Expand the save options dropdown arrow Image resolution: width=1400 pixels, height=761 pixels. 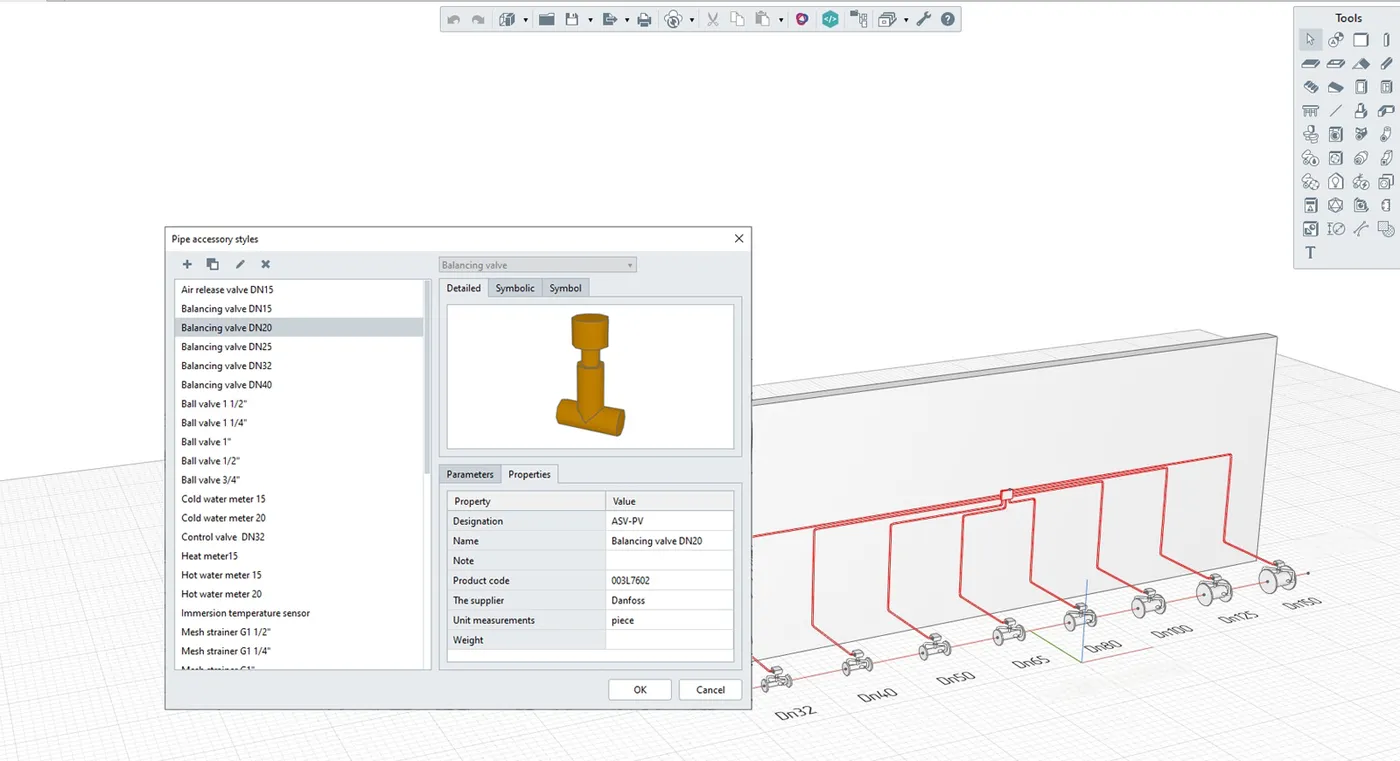(590, 20)
